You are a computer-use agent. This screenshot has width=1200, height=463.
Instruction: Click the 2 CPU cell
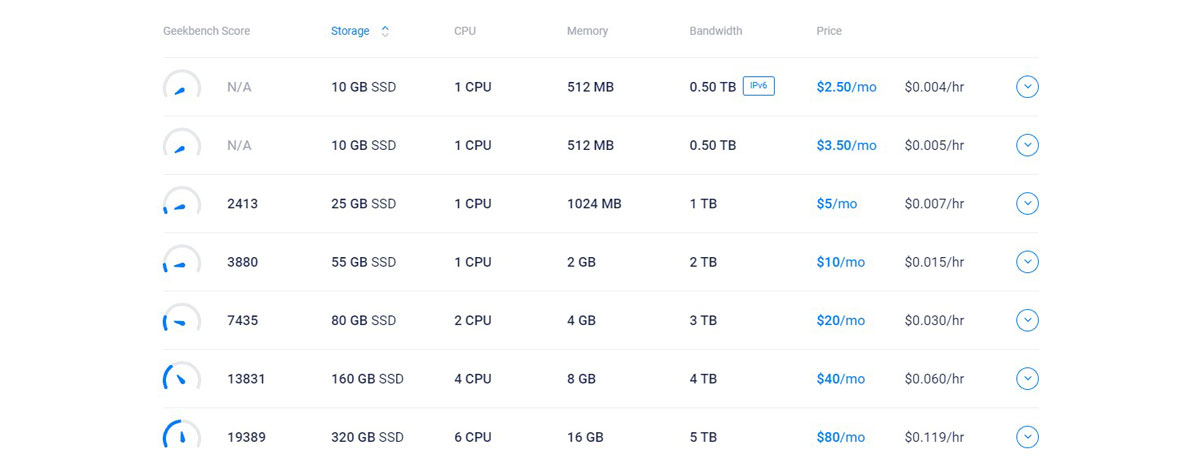click(x=473, y=320)
